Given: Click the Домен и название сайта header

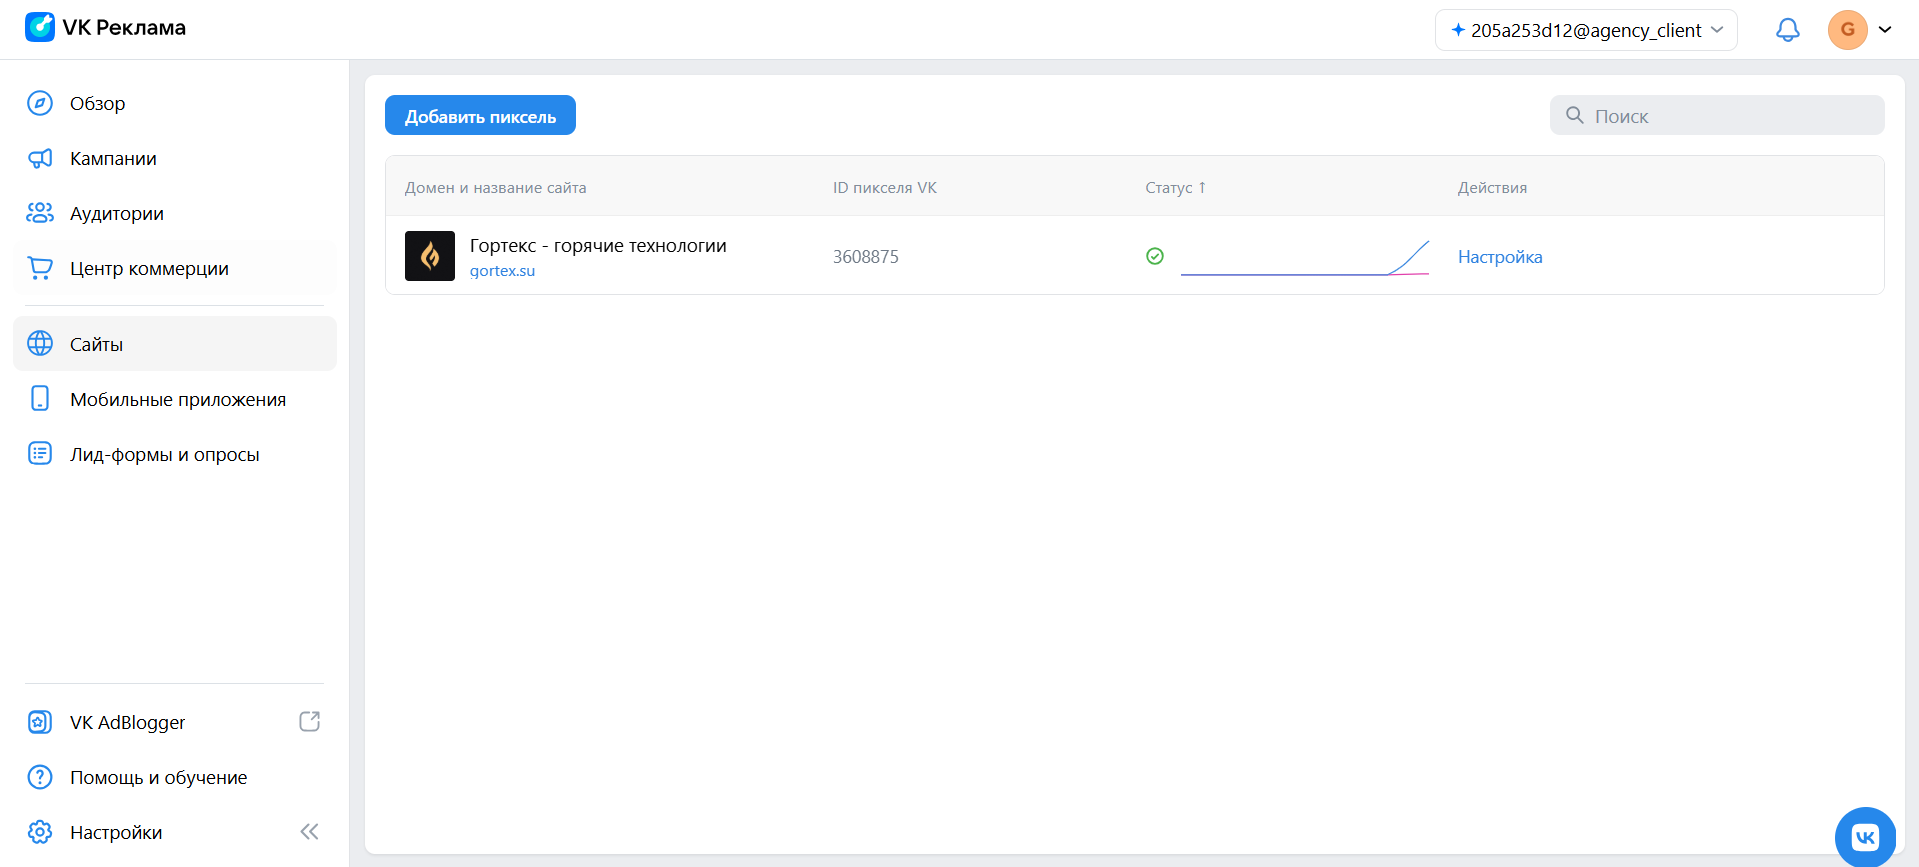Looking at the screenshot, I should 496,187.
